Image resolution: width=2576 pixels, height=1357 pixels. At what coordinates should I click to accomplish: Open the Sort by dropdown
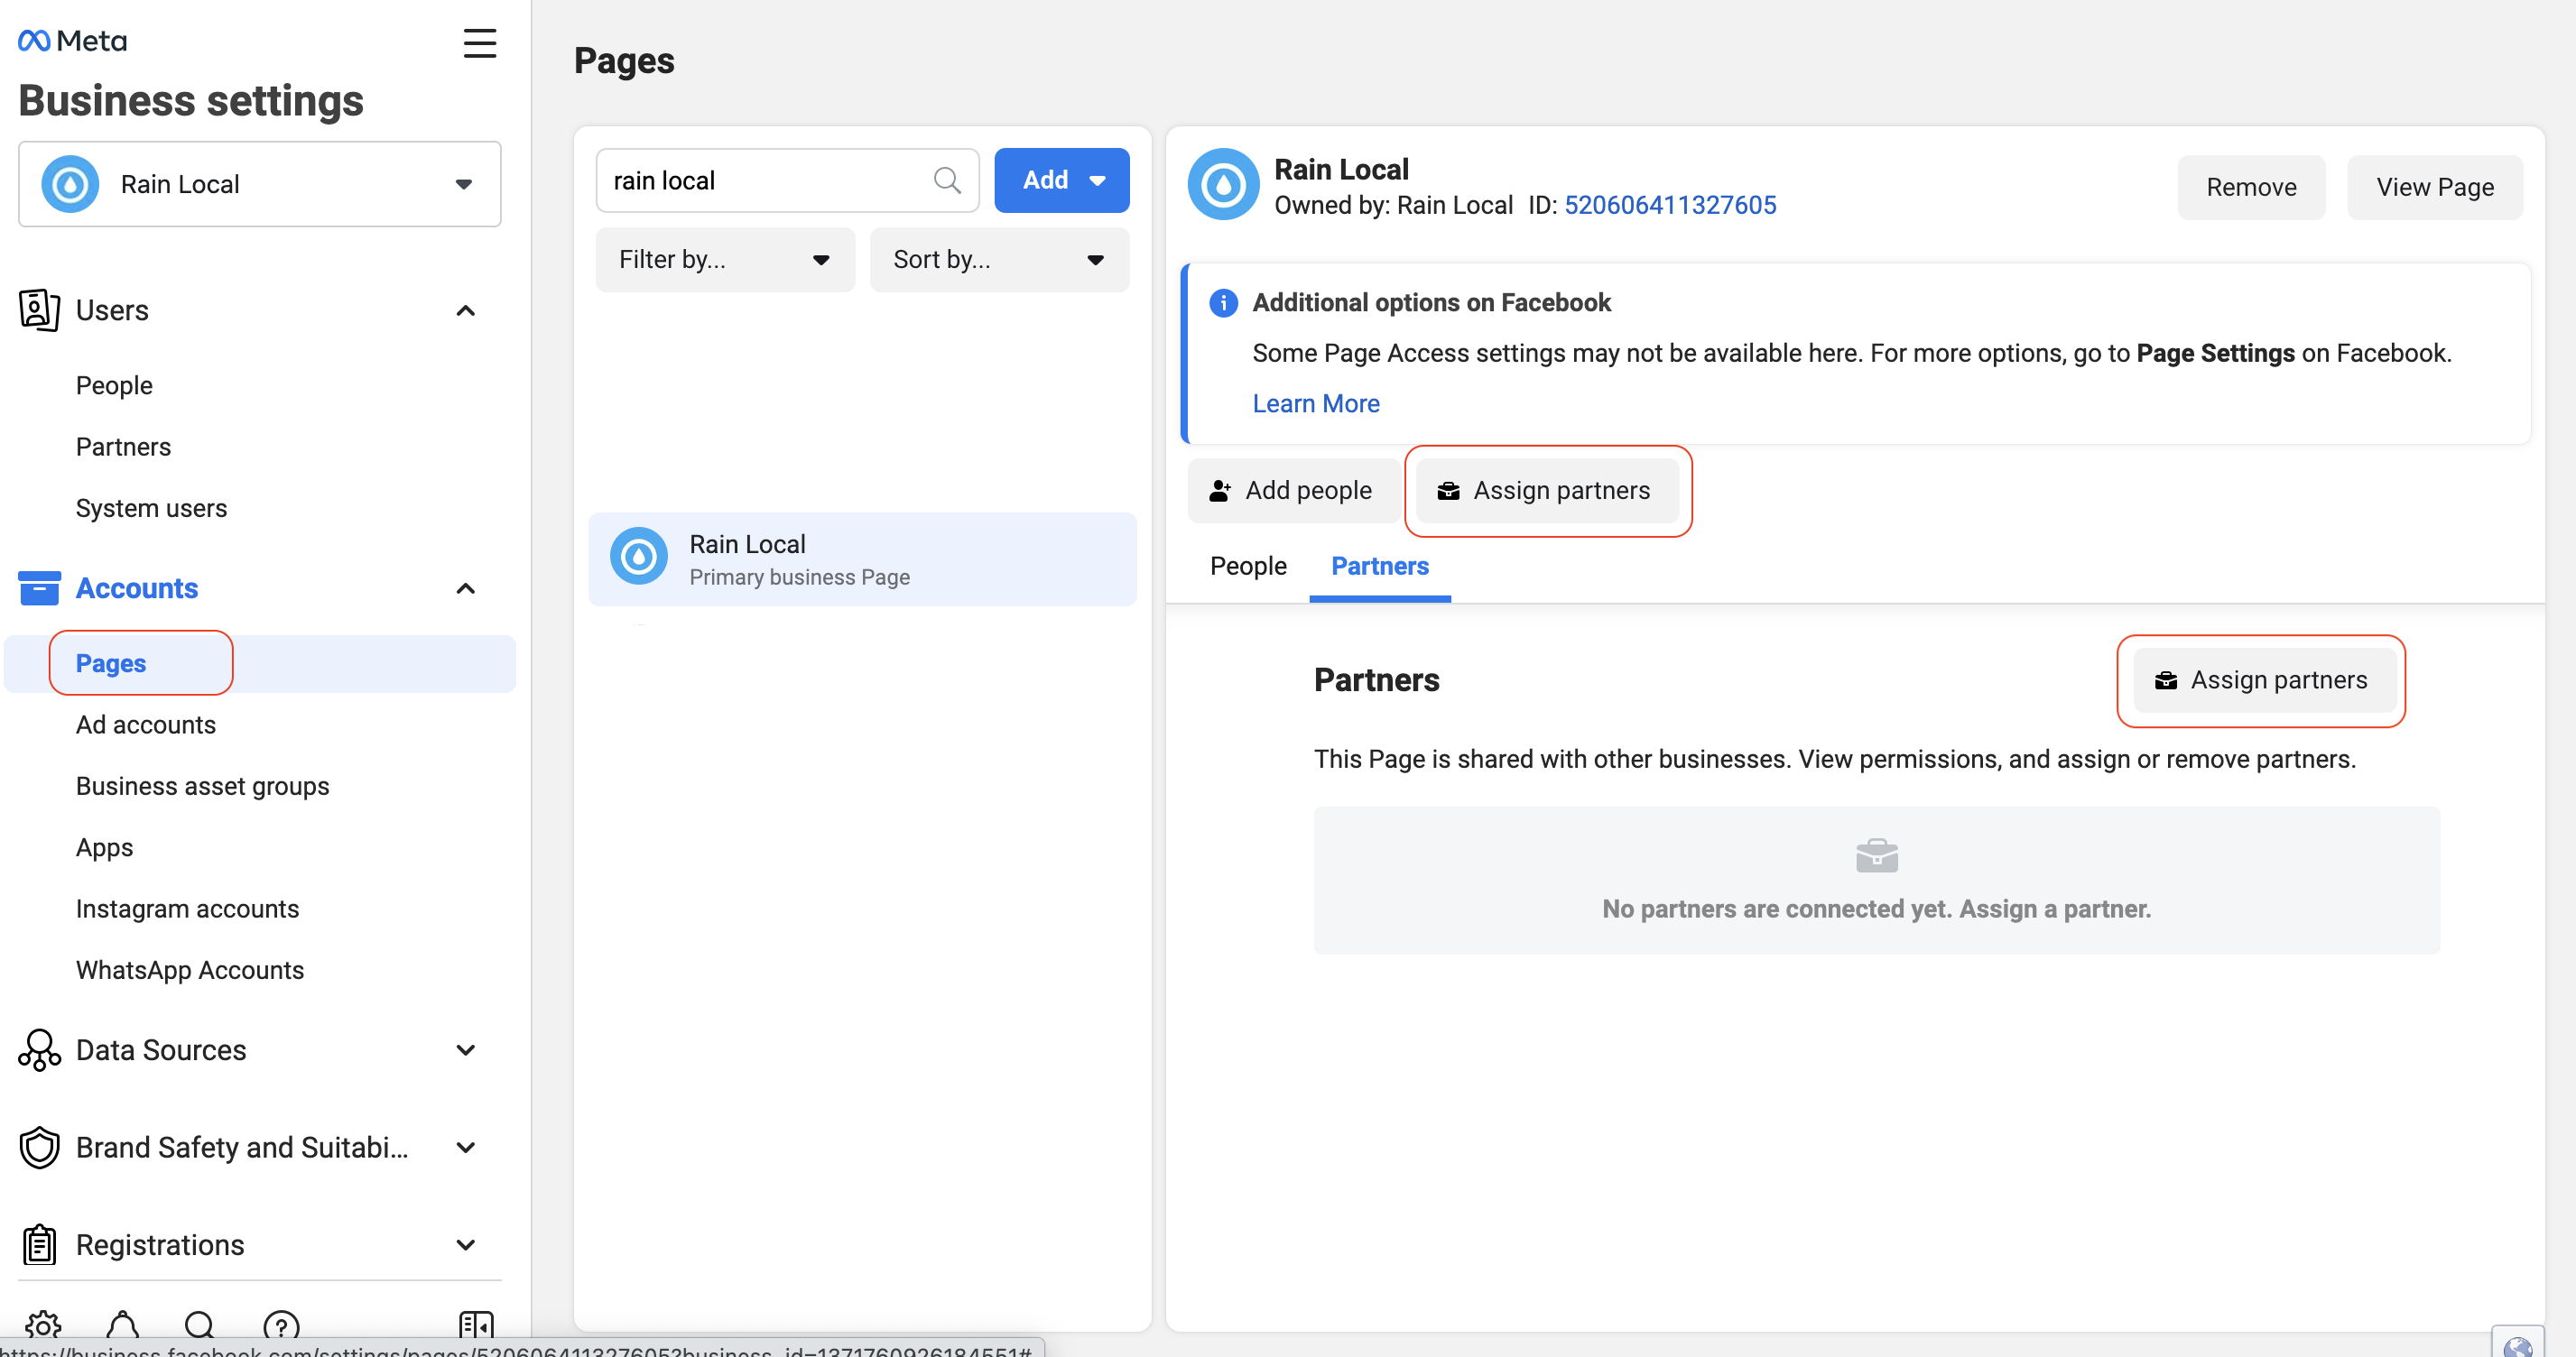click(998, 260)
